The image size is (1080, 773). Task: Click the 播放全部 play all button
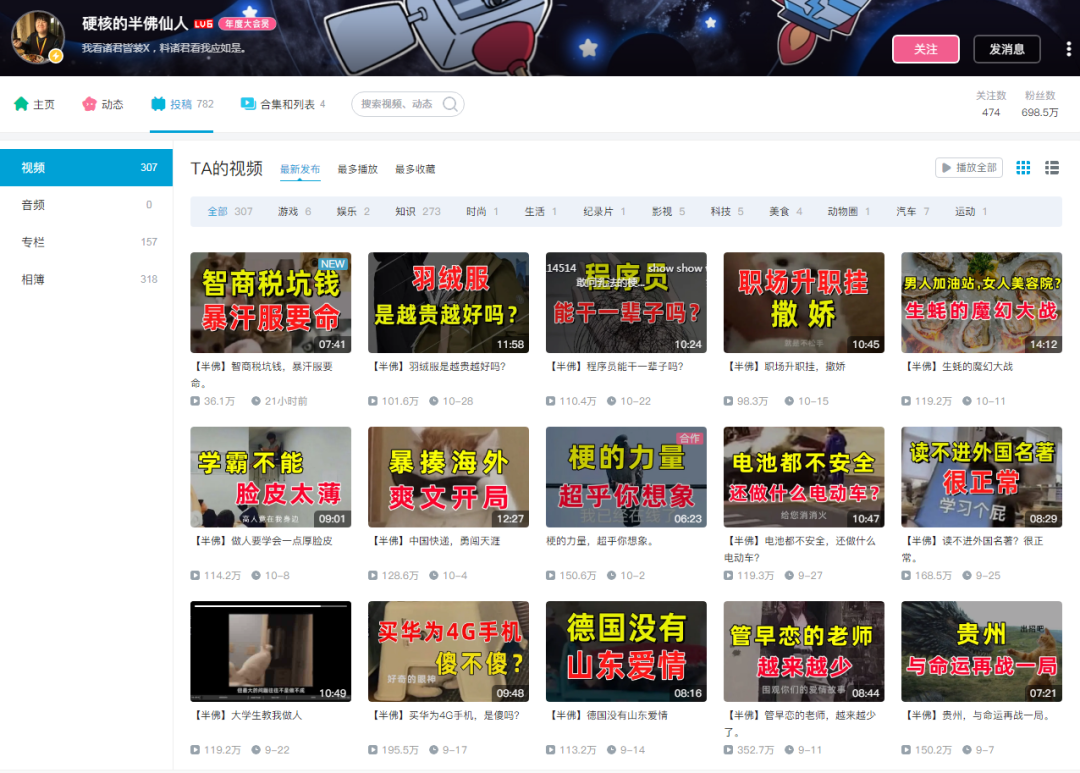(969, 167)
